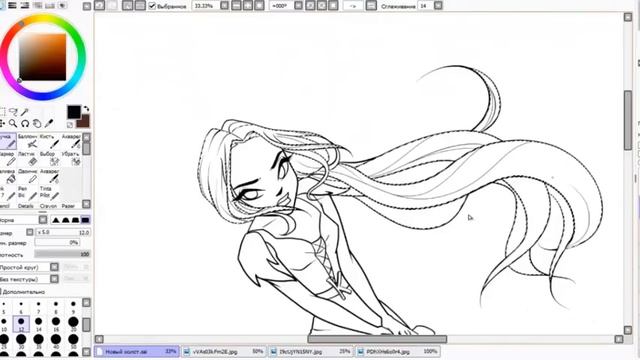This screenshot has width=640, height=360.
Task: Pick the Eyedropper color picker tool
Action: pos(49,123)
